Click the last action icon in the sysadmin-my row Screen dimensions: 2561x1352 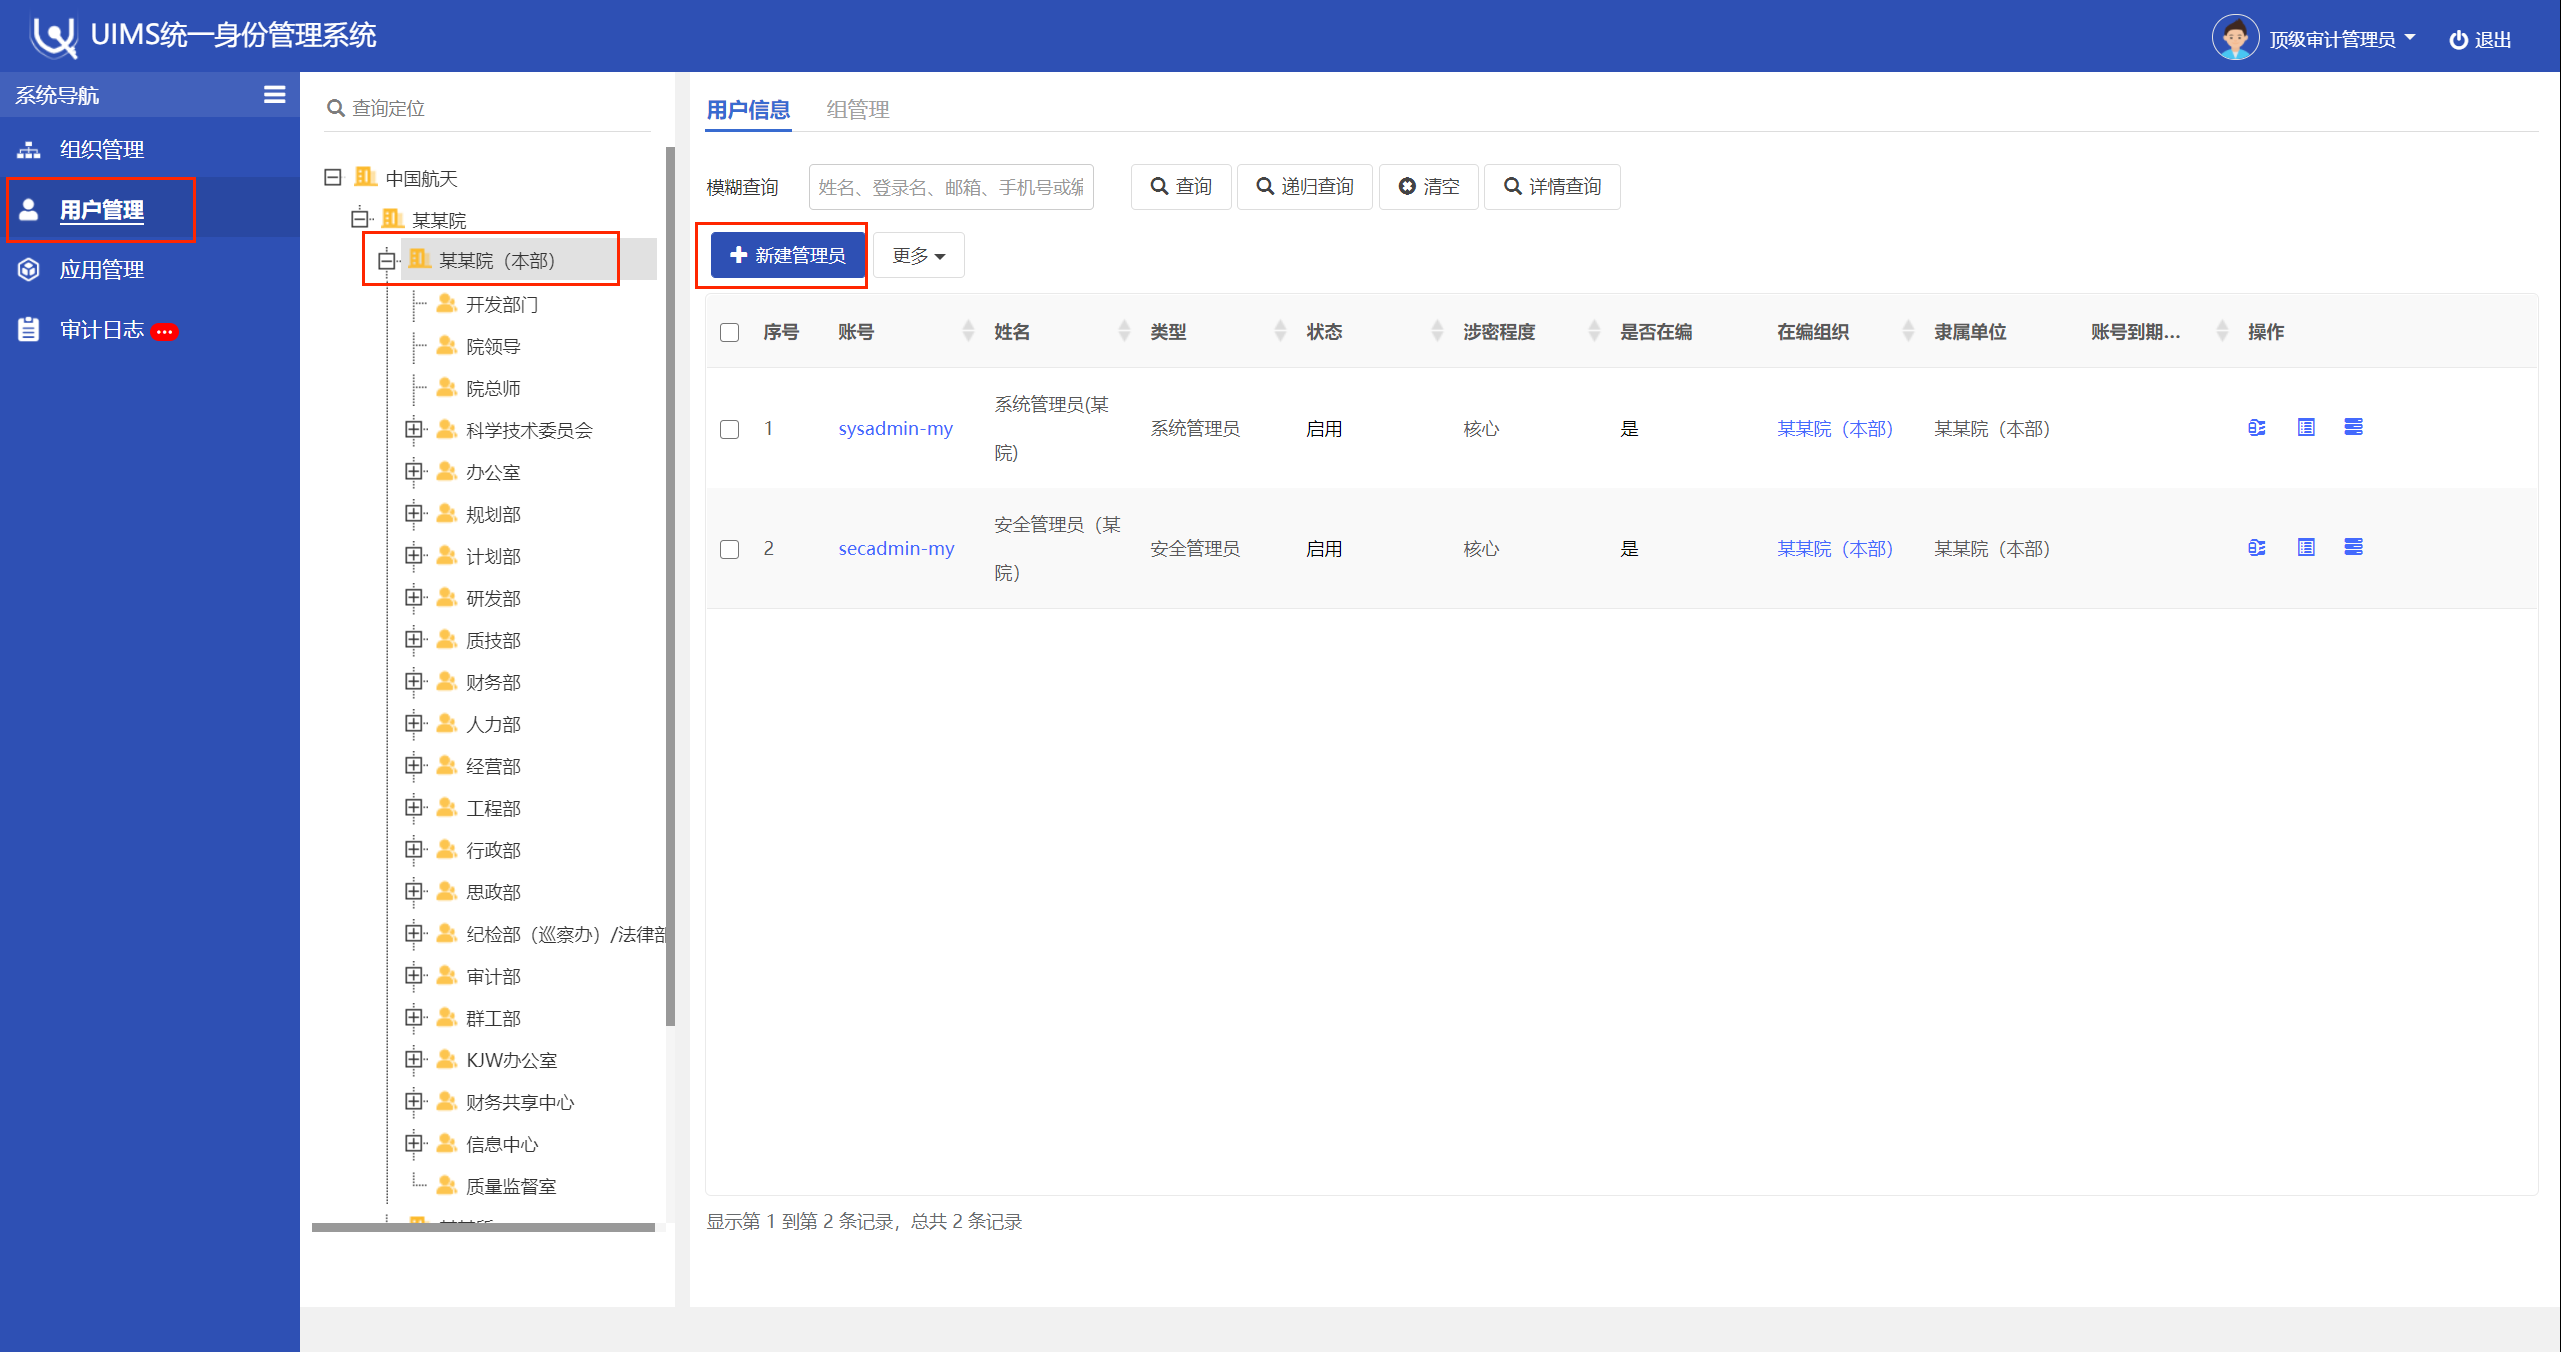[x=2353, y=428]
